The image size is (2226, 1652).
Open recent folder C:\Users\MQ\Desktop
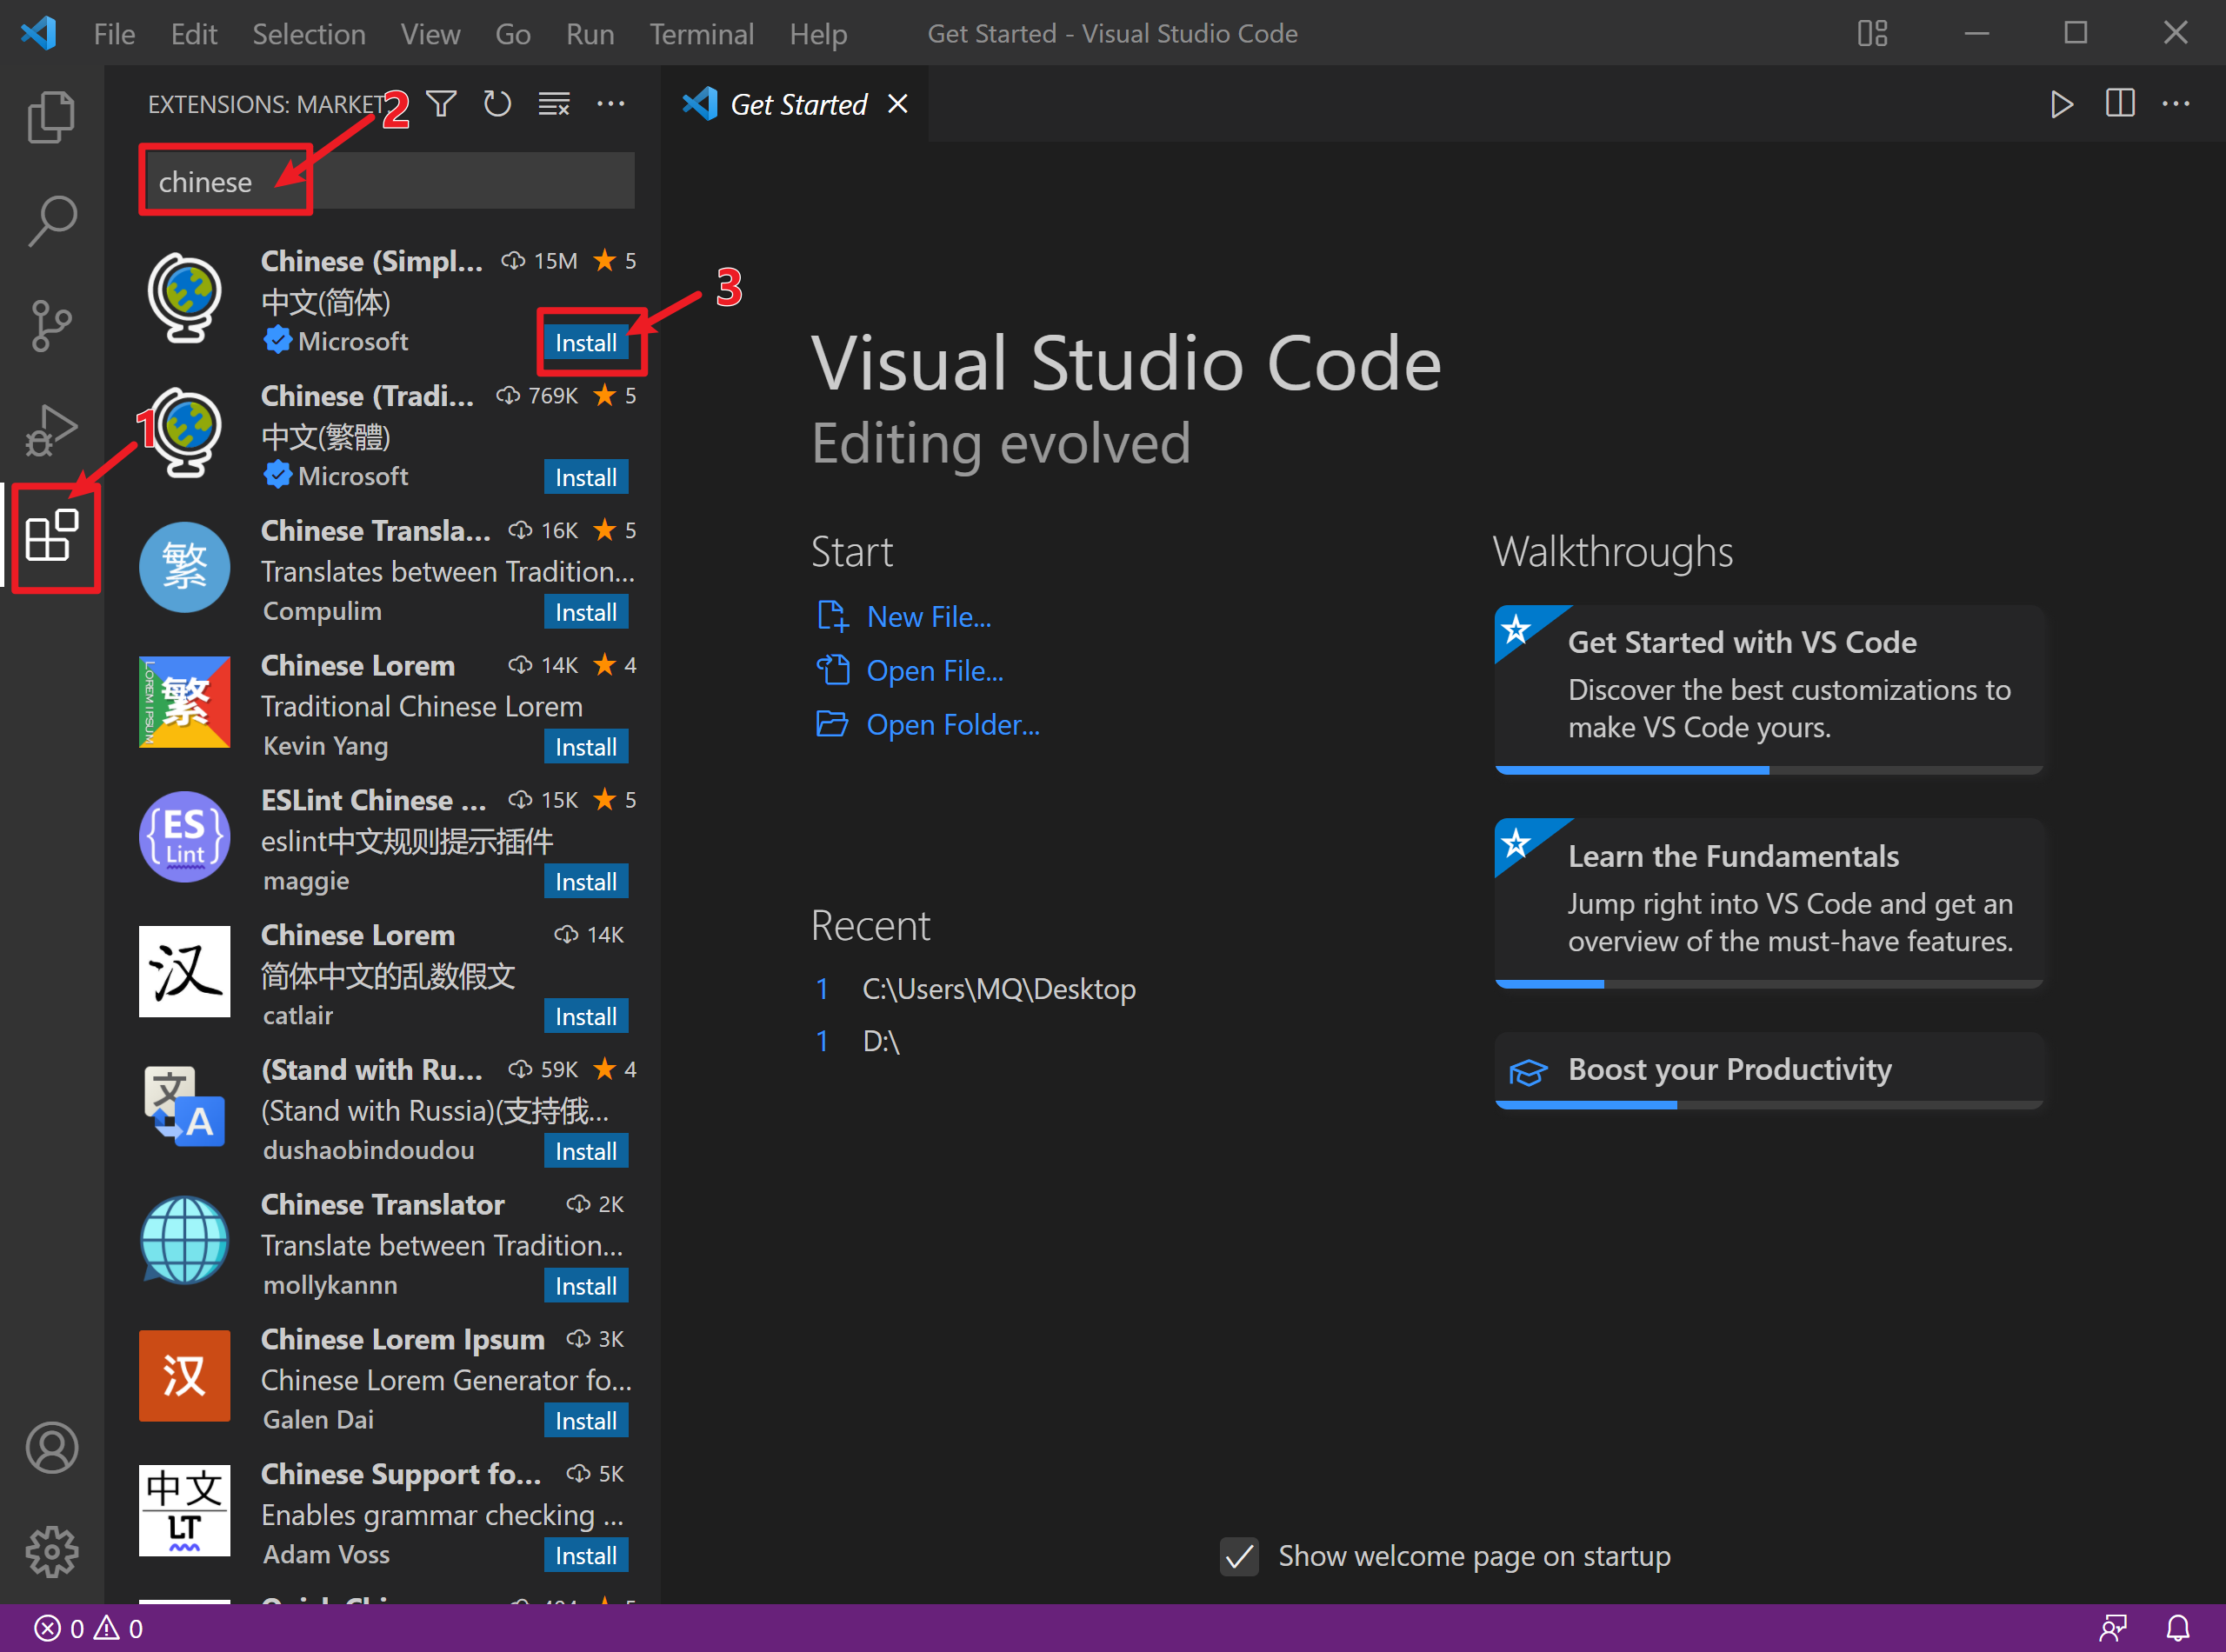click(998, 989)
